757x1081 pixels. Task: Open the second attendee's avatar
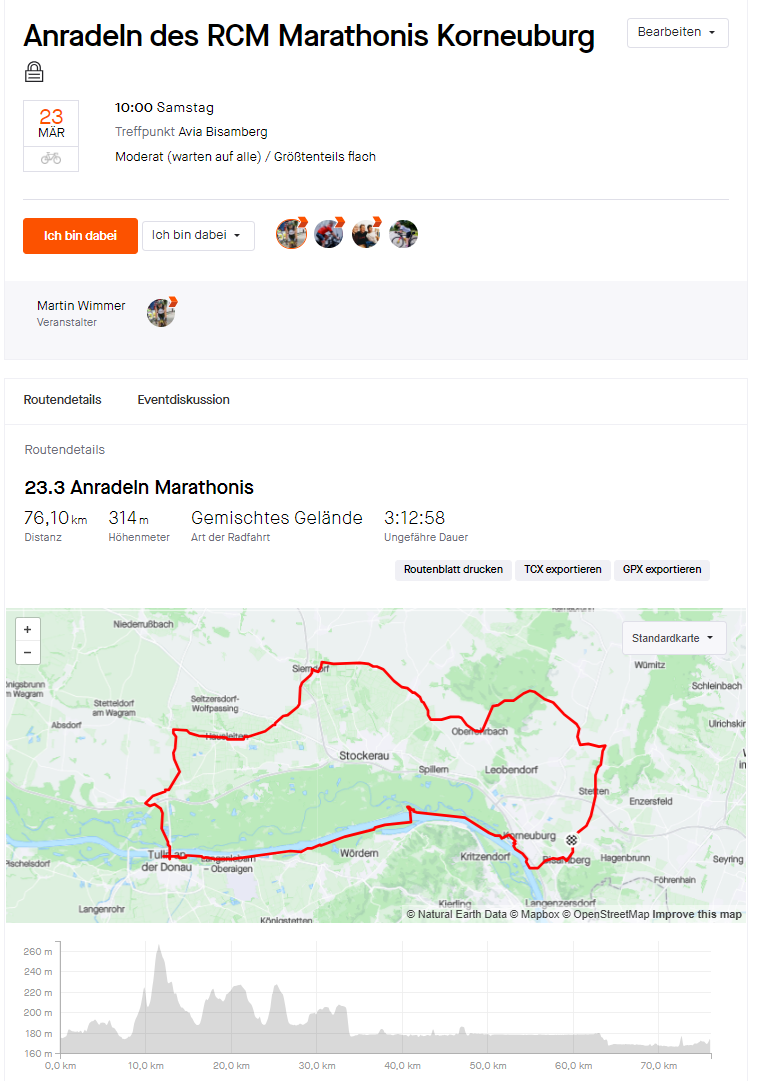click(329, 234)
